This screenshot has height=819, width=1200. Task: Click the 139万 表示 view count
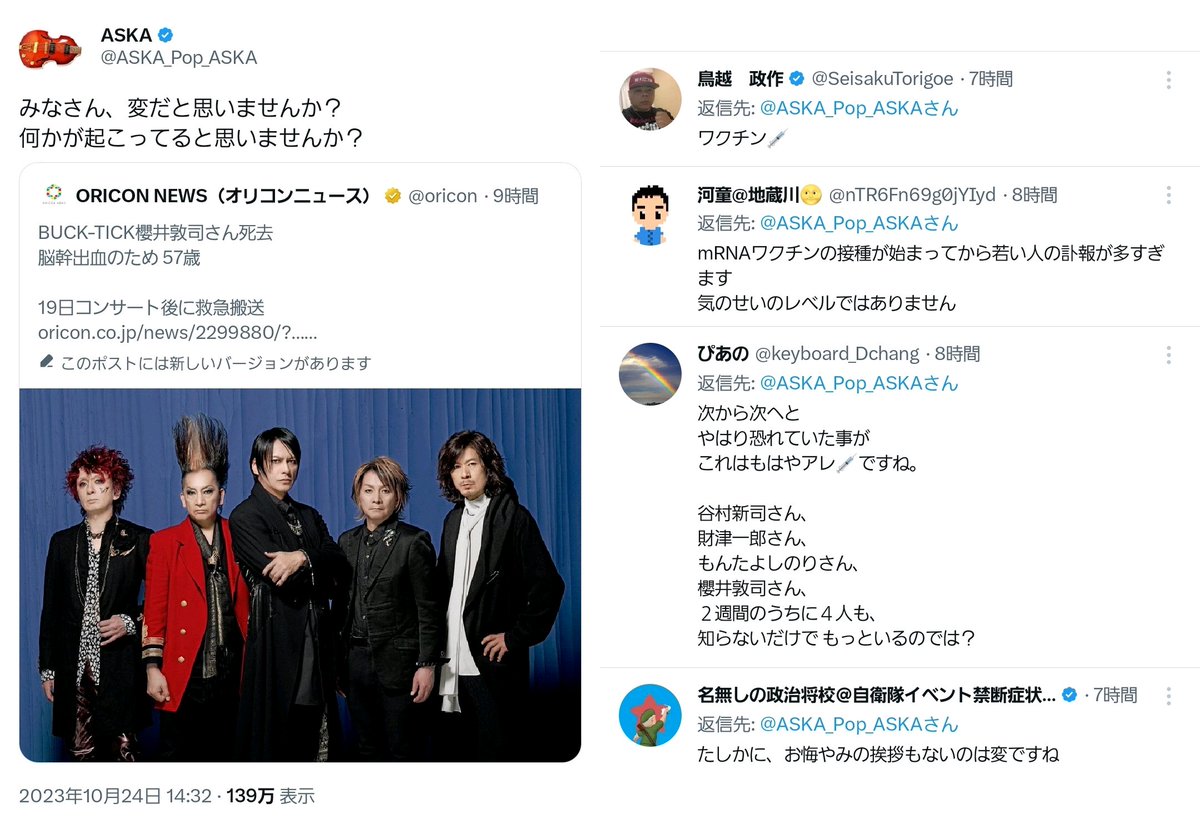(271, 796)
